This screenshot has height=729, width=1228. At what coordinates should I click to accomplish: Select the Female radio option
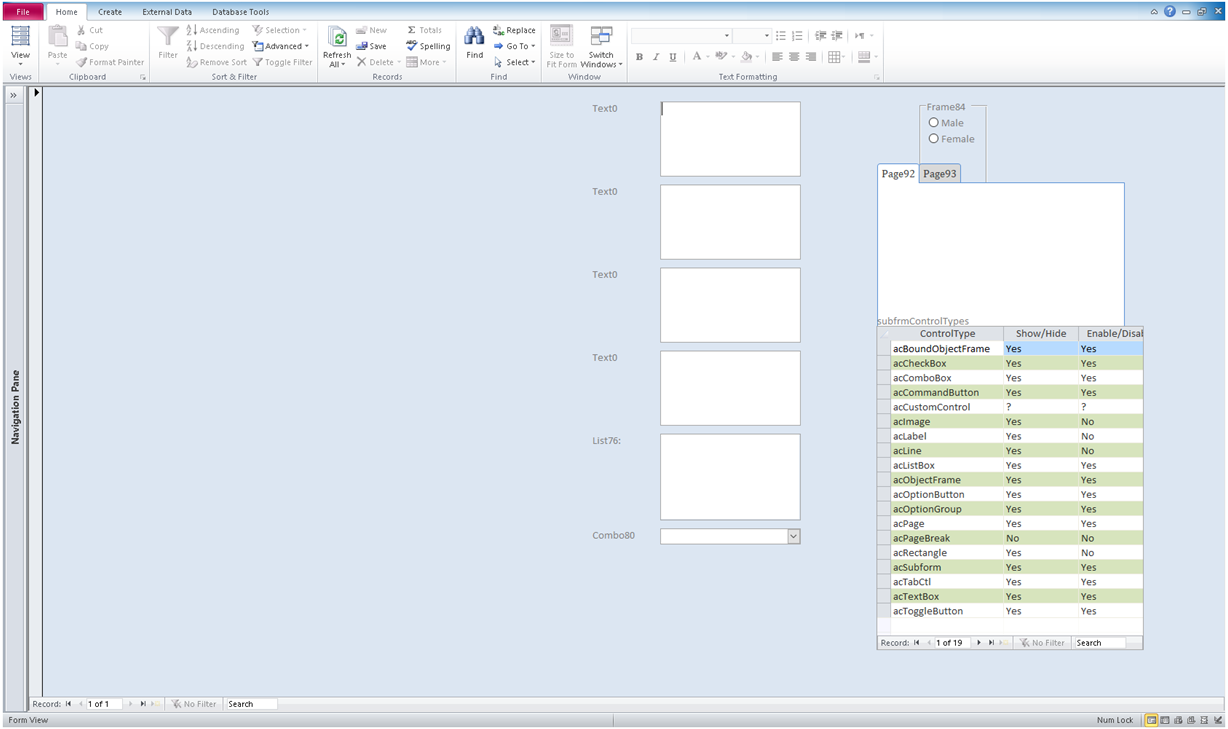coord(934,139)
